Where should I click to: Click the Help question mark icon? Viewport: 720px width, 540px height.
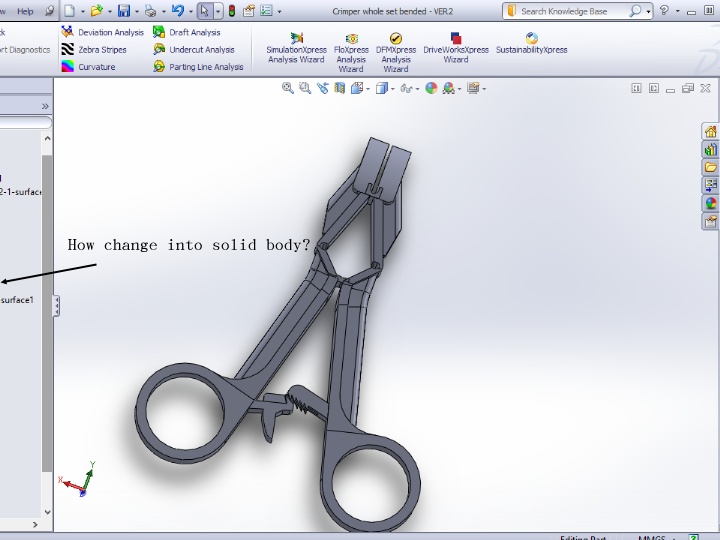(664, 11)
